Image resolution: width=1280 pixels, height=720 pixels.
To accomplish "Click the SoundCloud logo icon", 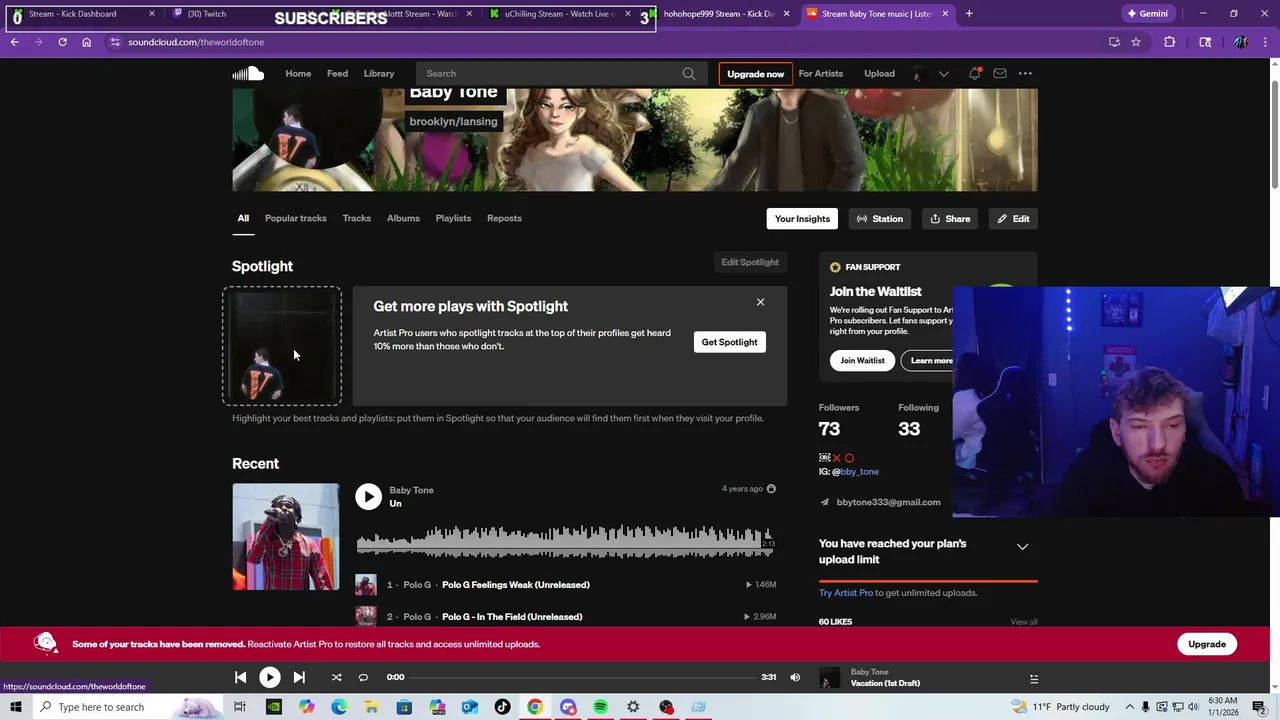I will (x=248, y=73).
